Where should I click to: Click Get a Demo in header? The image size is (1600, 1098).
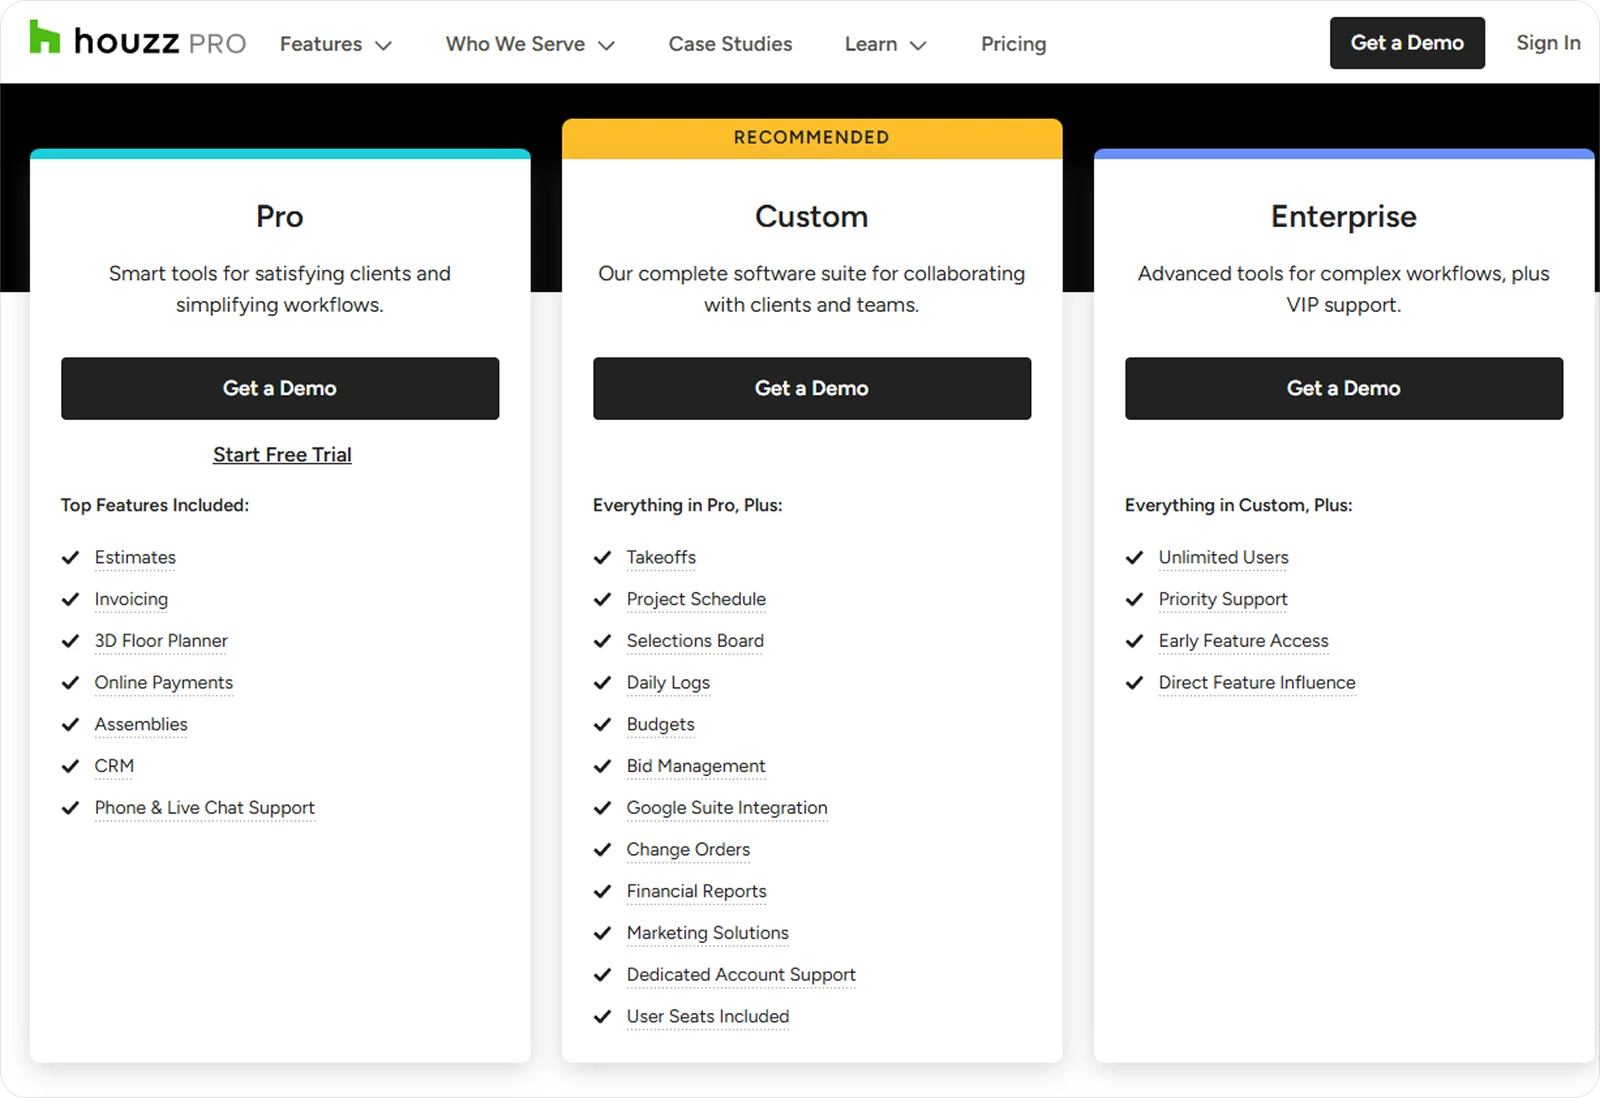(x=1407, y=43)
